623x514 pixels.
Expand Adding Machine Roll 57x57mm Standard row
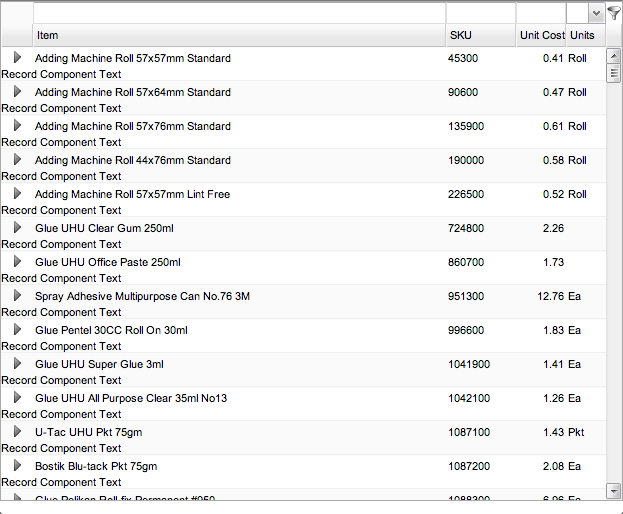(x=17, y=58)
